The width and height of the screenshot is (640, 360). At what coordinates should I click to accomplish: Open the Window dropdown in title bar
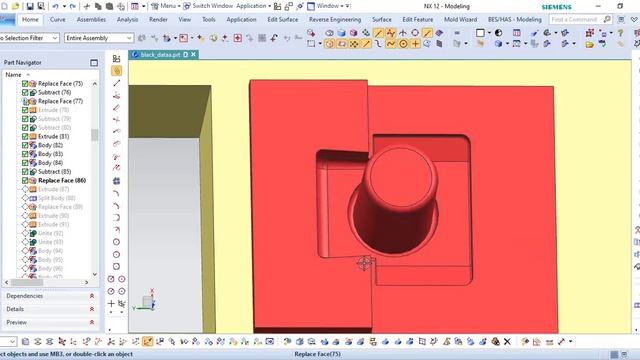[x=329, y=6]
